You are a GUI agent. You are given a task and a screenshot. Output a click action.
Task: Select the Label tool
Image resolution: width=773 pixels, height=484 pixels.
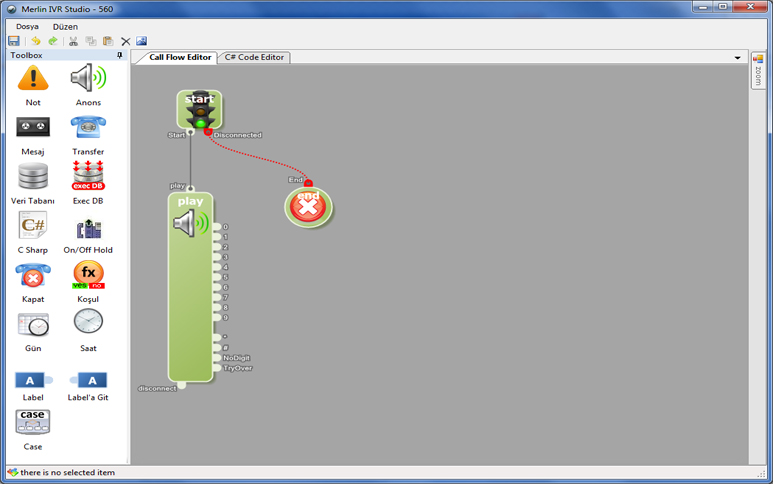click(x=33, y=387)
